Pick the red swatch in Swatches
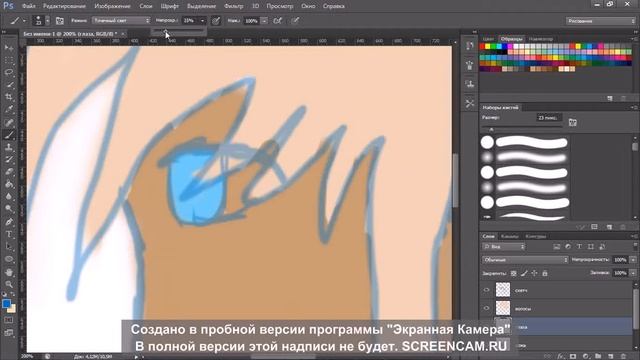 click(x=482, y=47)
